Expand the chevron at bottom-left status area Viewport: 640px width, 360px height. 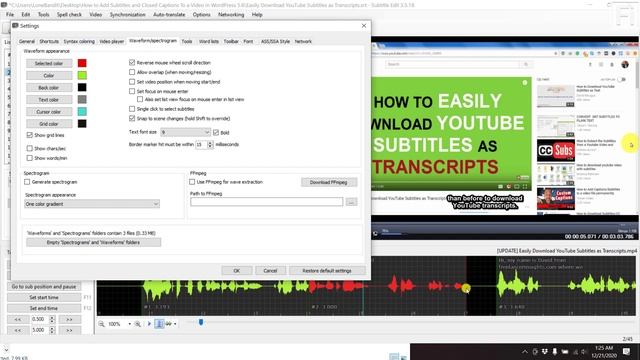(x=6, y=350)
